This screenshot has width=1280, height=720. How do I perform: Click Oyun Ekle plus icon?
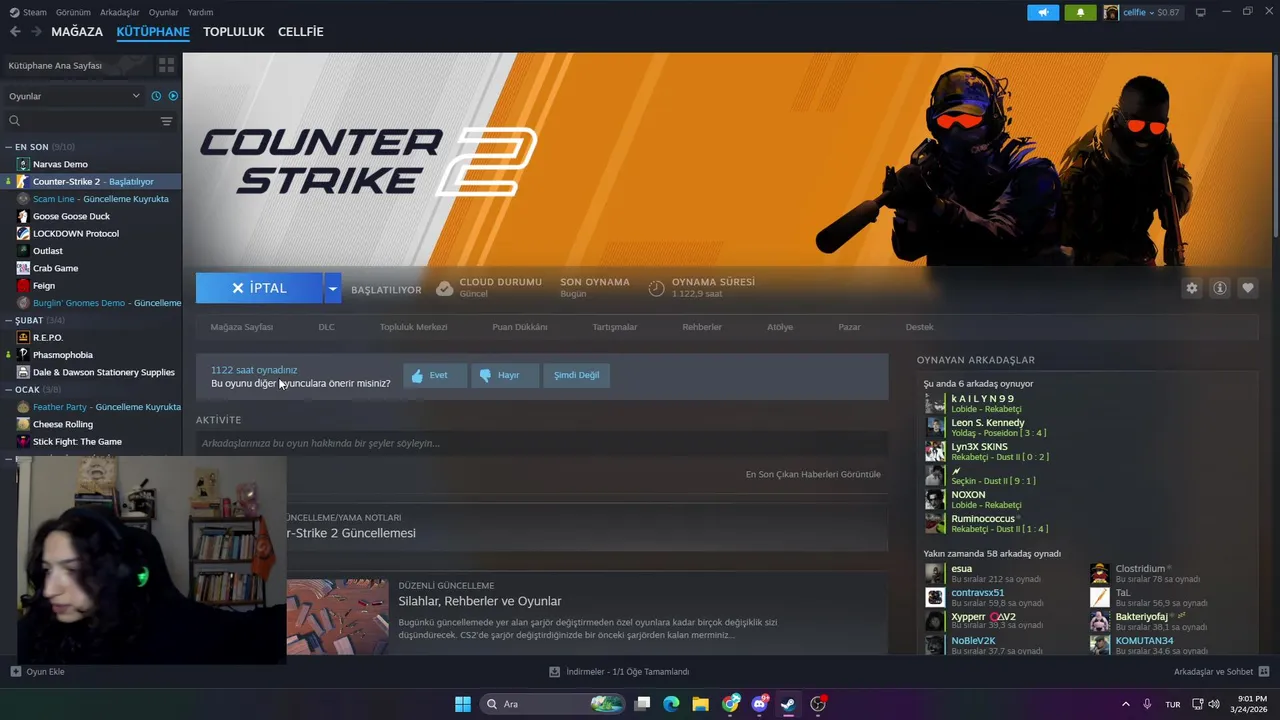tap(15, 671)
